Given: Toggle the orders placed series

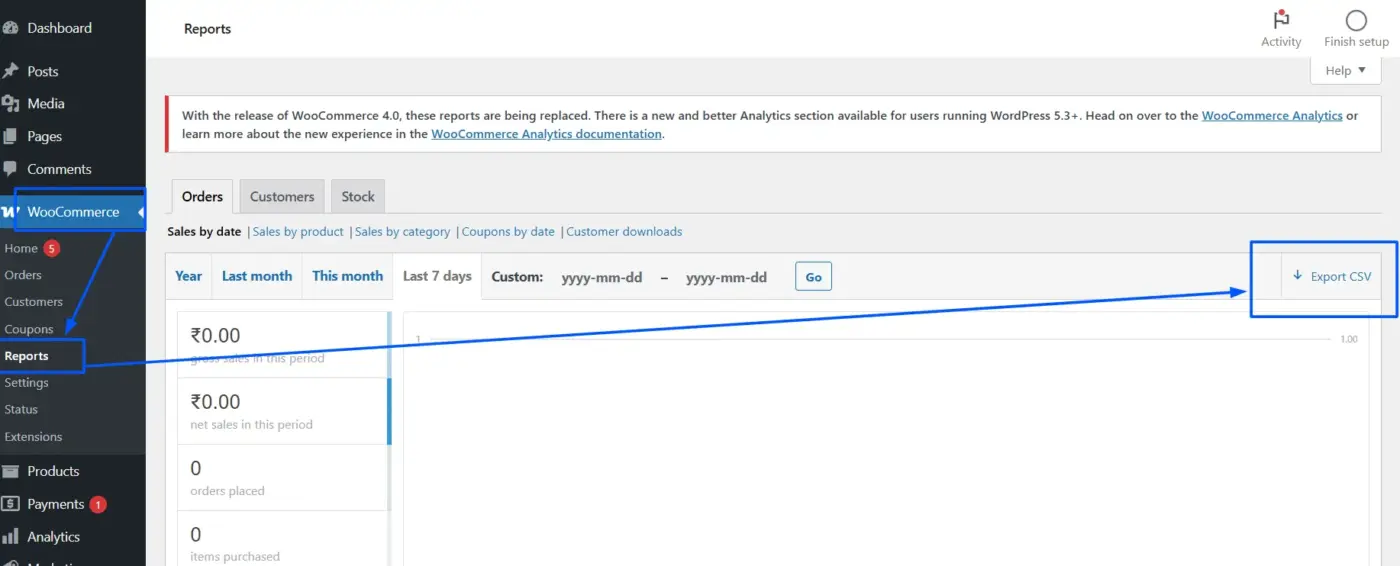Looking at the screenshot, I should coord(284,477).
